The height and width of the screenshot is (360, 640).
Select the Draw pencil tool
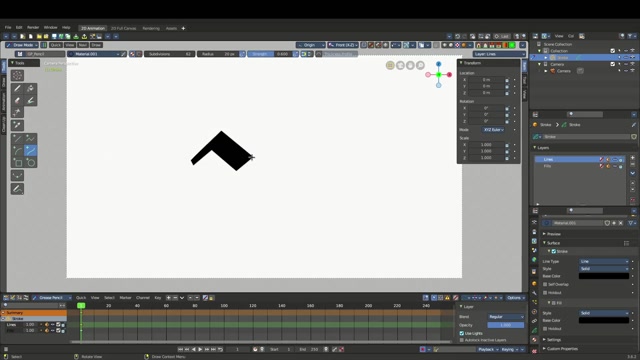(17, 88)
